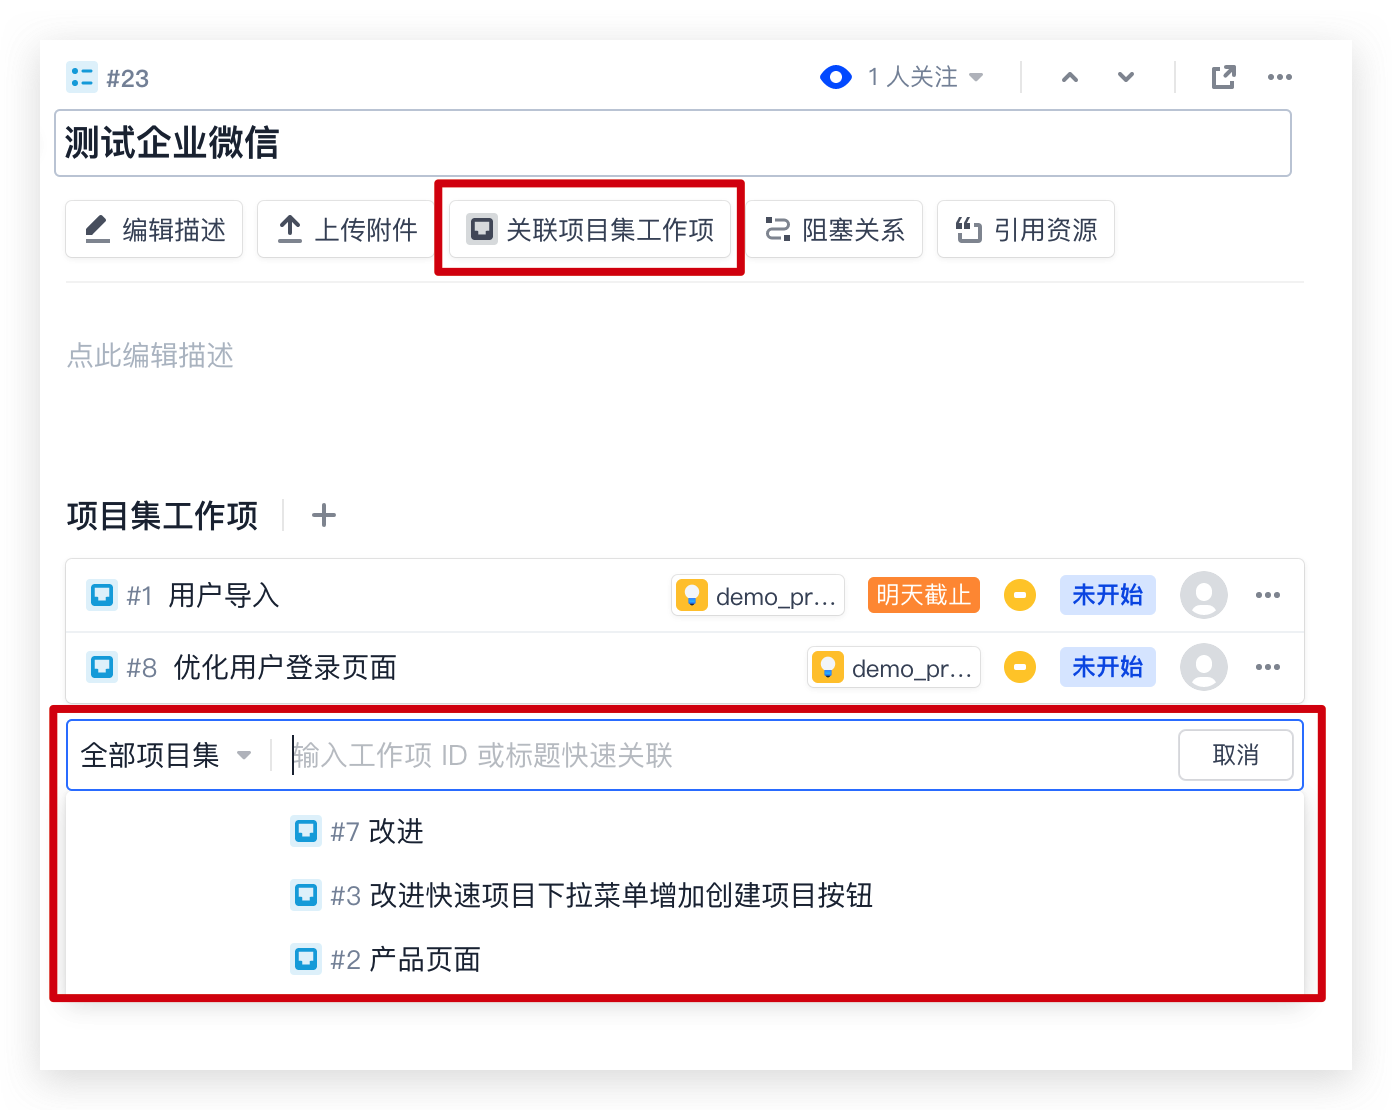Image resolution: width=1392 pixels, height=1110 pixels.
Task: Select suggestion #3 改进快速项目下拉菜单增加创建项目按钮
Action: pyautogui.click(x=685, y=895)
